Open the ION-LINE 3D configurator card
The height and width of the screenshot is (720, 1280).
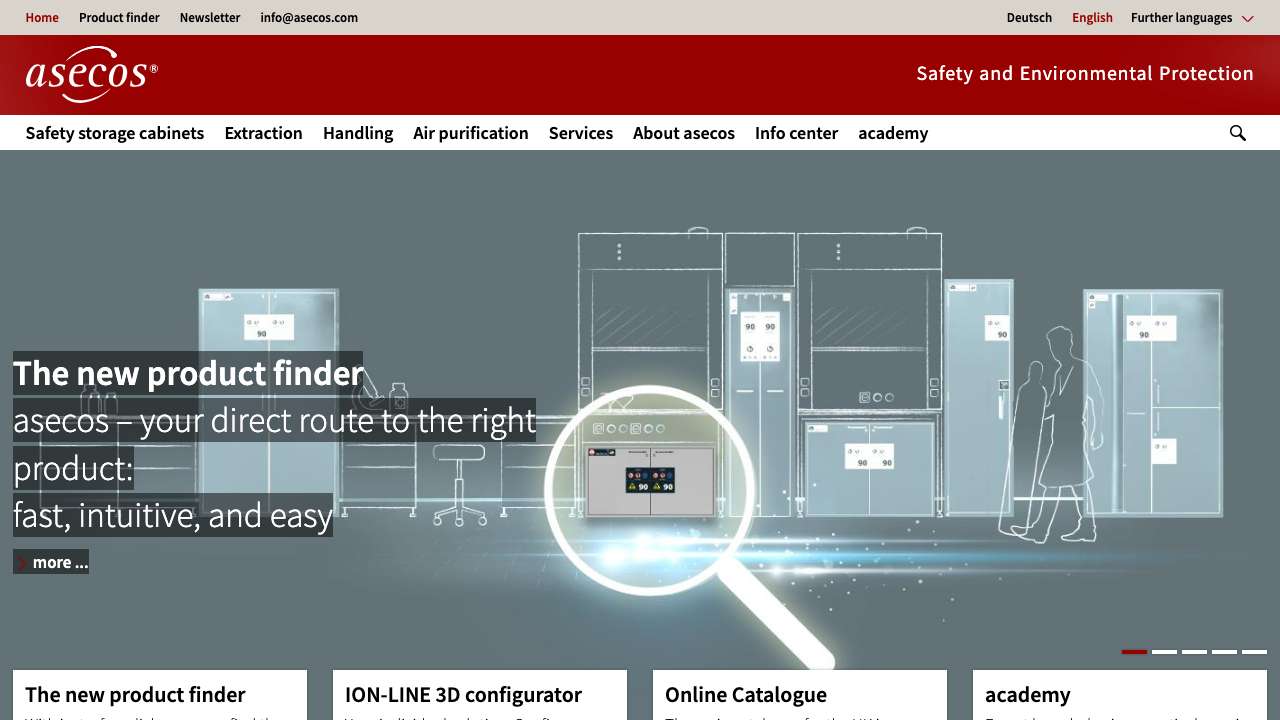point(463,695)
